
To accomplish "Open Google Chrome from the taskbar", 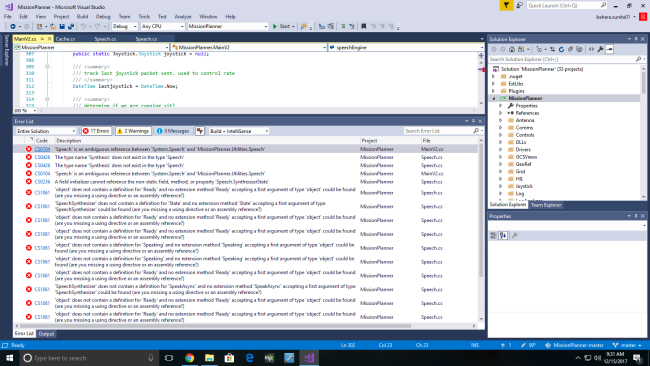I will 189,358.
